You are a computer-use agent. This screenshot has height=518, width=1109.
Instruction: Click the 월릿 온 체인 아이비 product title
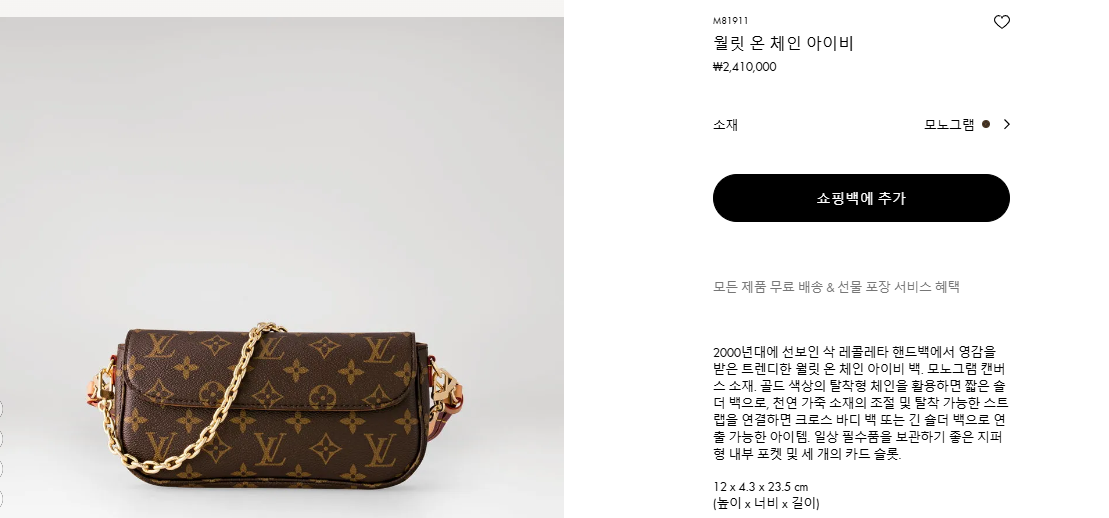click(x=783, y=43)
